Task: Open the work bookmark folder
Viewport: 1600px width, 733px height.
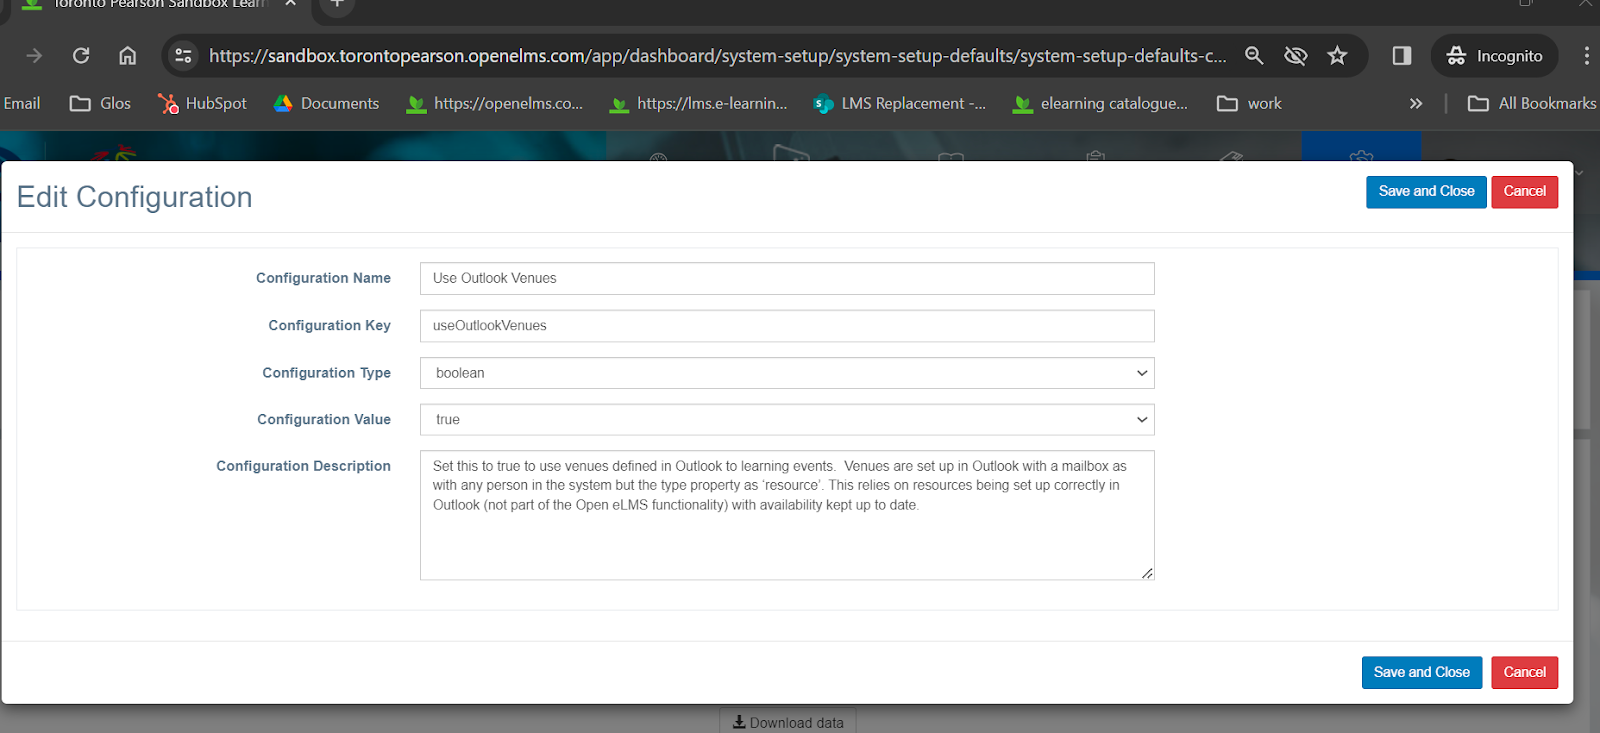Action: point(1249,103)
